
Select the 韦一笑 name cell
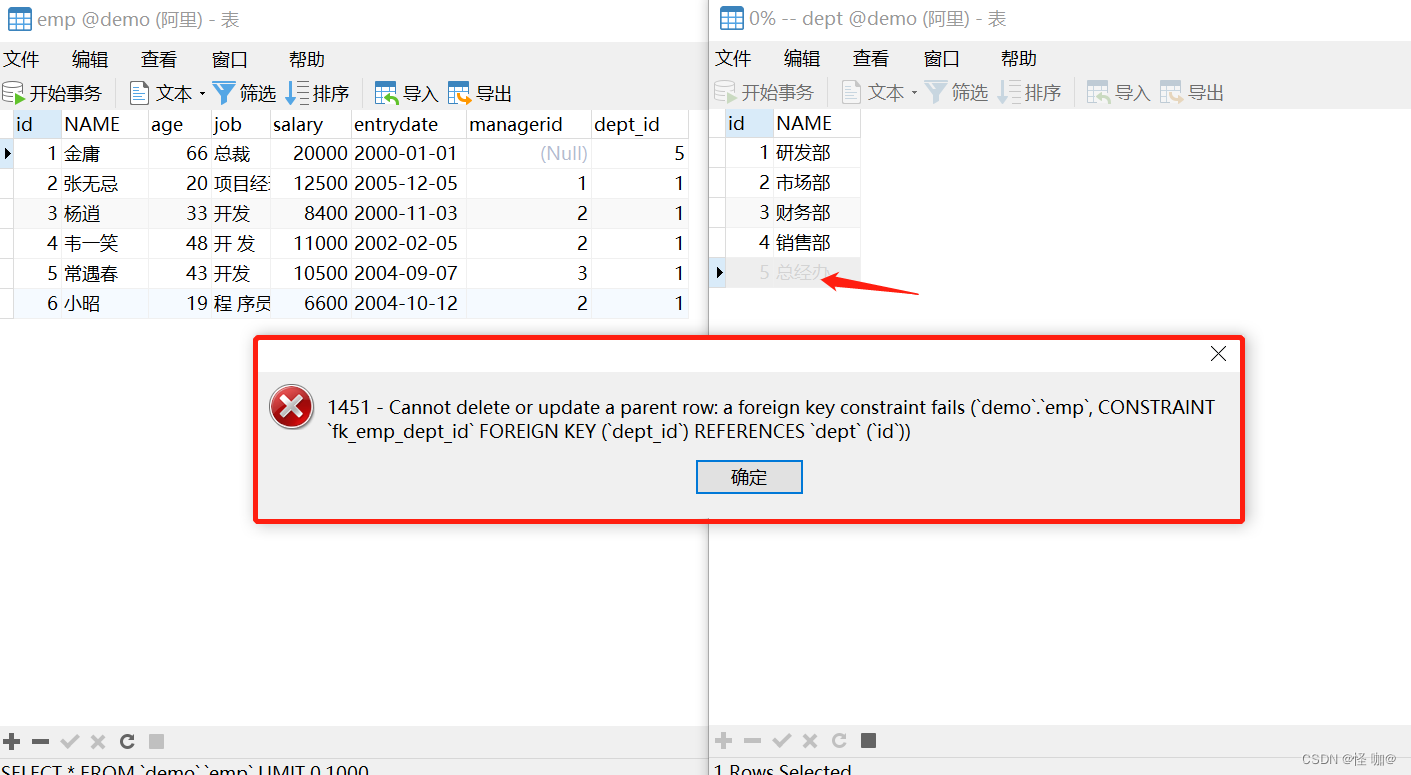(x=105, y=244)
